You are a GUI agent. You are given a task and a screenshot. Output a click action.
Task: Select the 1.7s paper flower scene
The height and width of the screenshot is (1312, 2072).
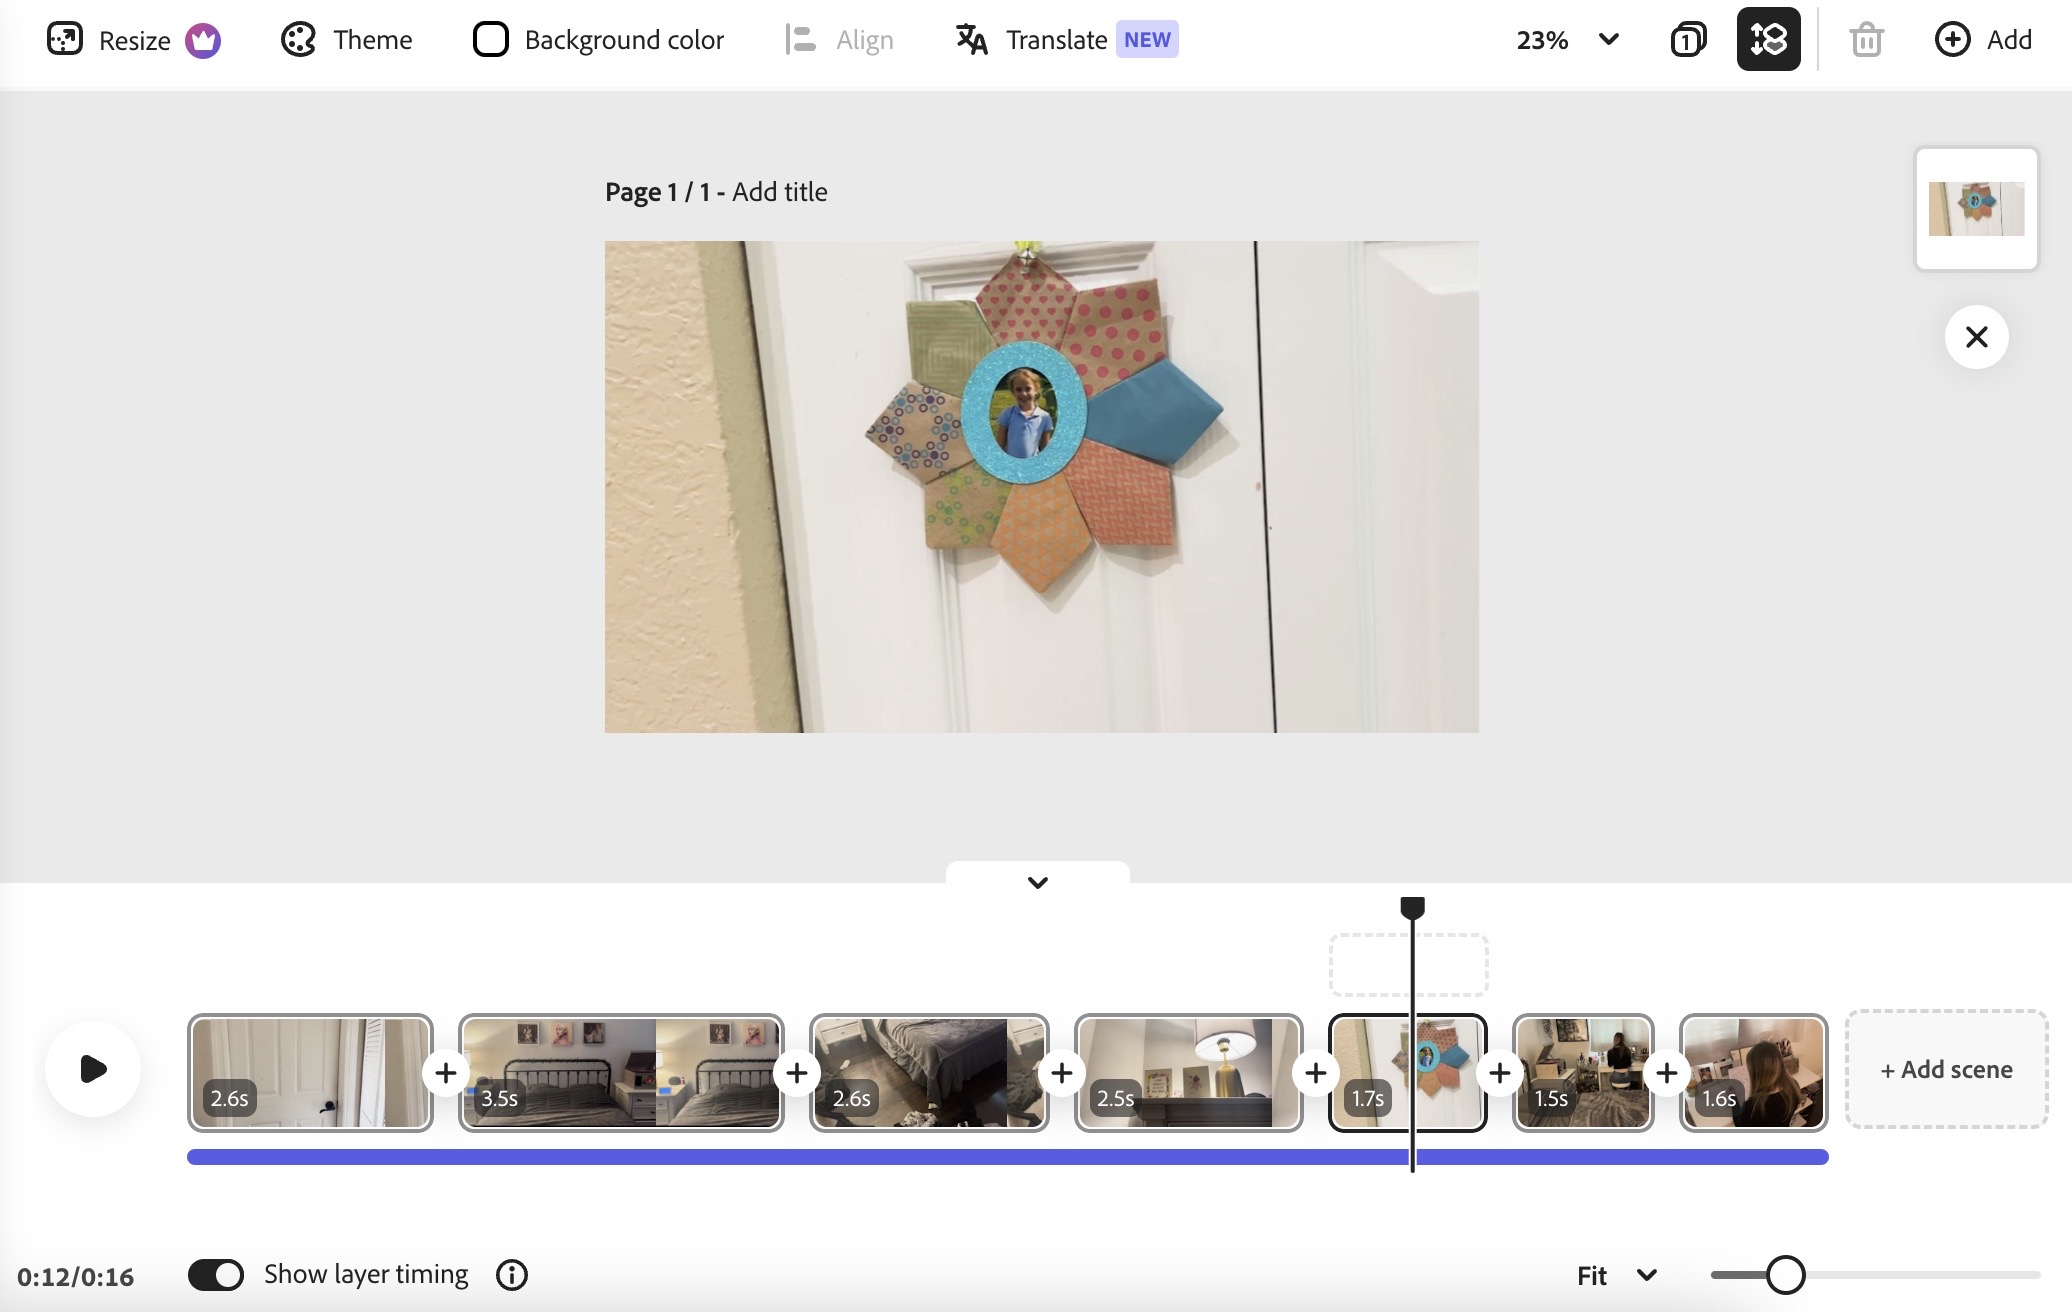click(x=1407, y=1073)
